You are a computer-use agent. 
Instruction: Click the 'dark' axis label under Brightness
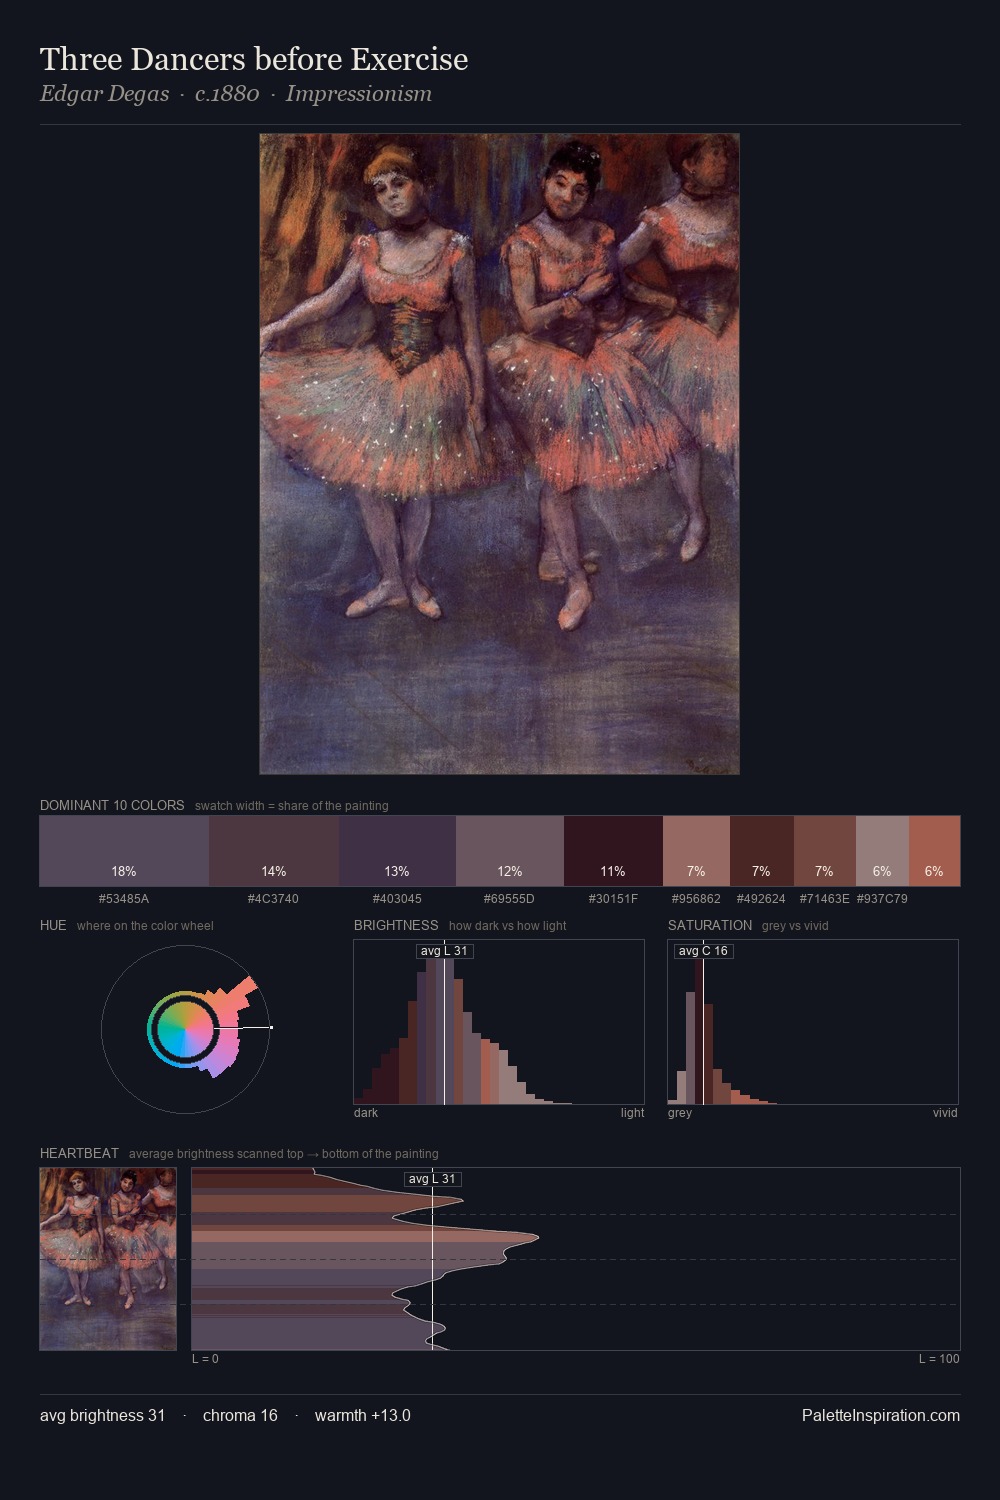pyautogui.click(x=366, y=1113)
